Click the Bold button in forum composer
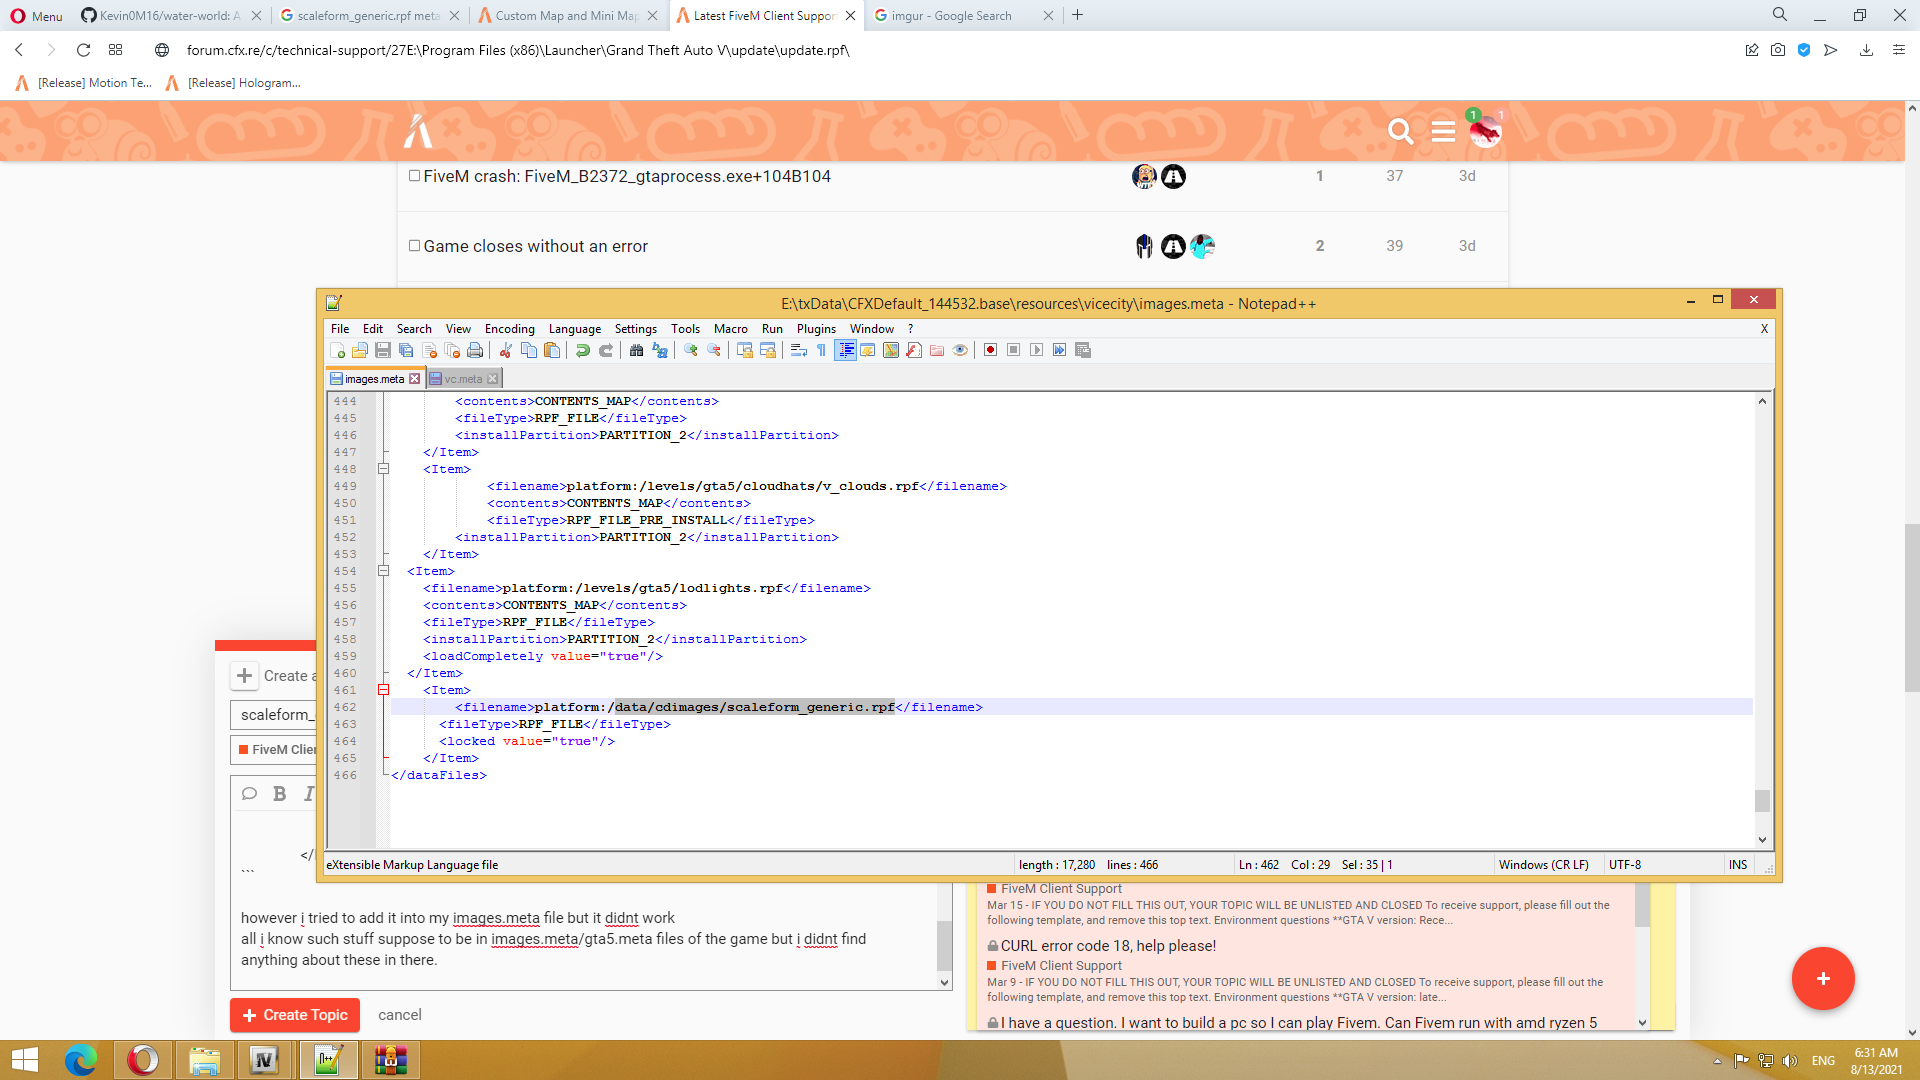1920x1080 pixels. pos(280,794)
